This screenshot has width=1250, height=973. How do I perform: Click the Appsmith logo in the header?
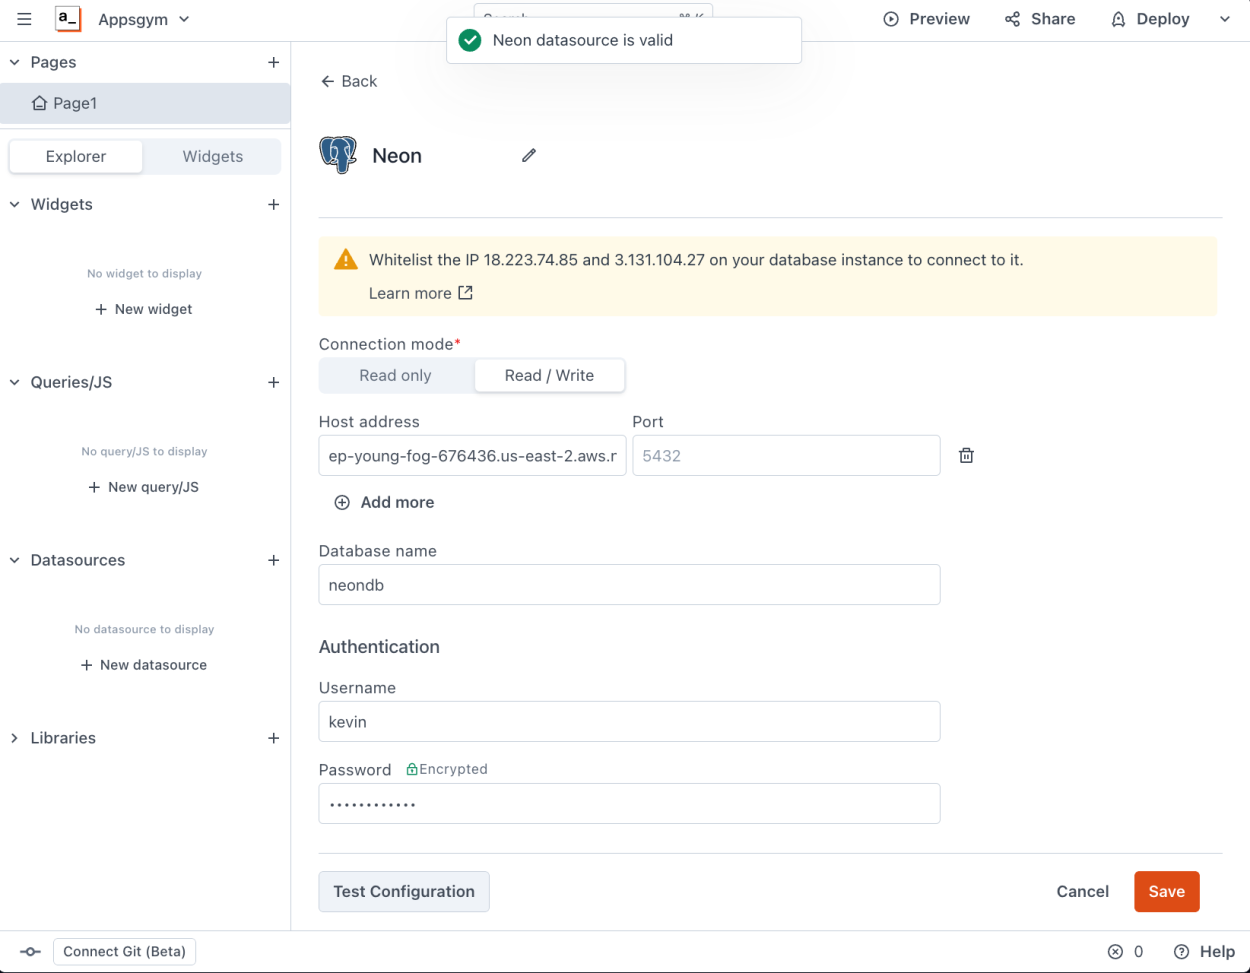pyautogui.click(x=68, y=18)
